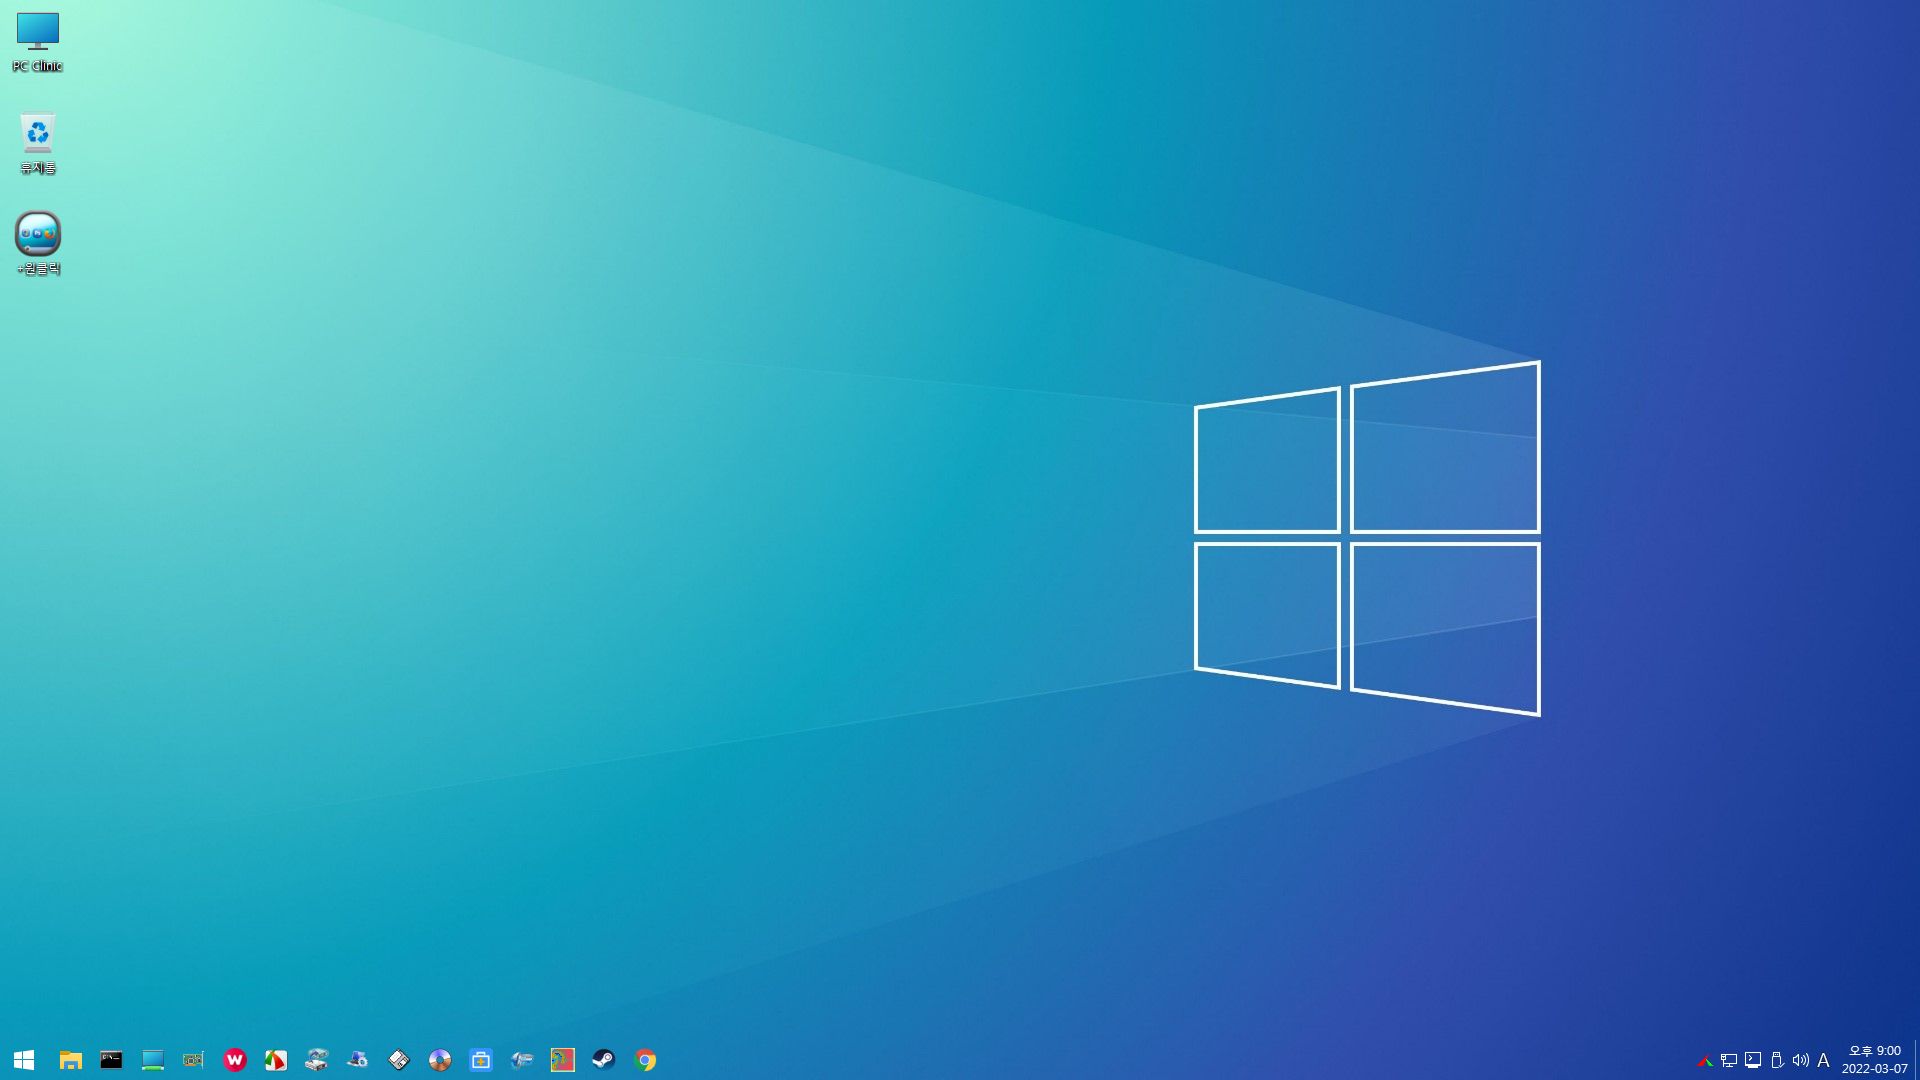Launch the floppy diskette tool icon

(398, 1060)
